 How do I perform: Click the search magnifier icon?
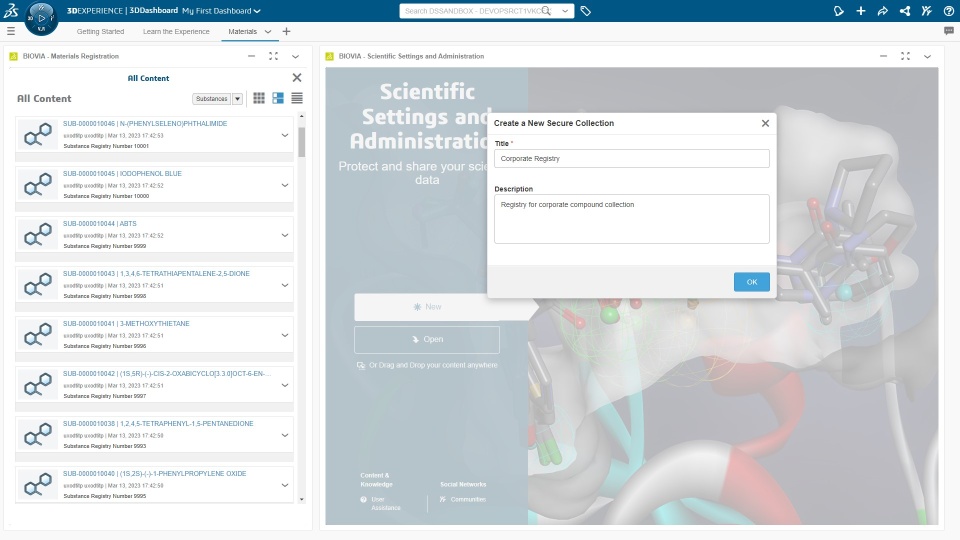(546, 11)
